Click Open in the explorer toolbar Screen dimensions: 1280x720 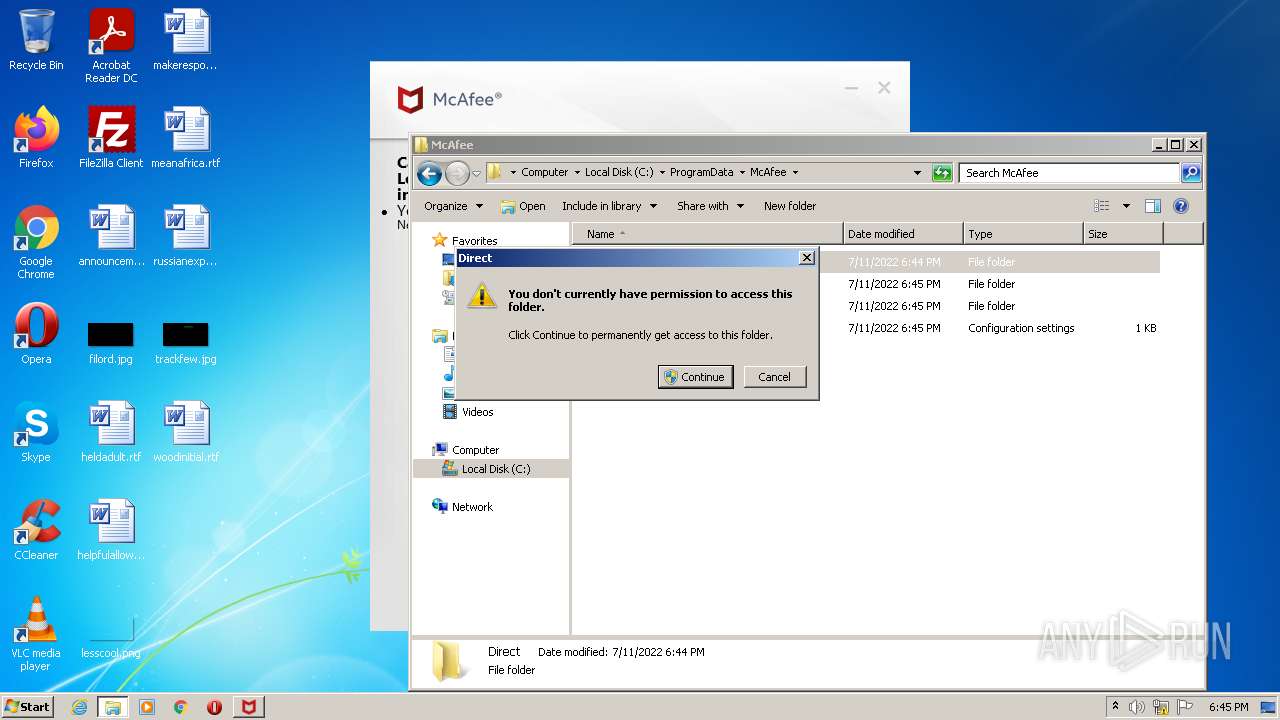[x=523, y=206]
